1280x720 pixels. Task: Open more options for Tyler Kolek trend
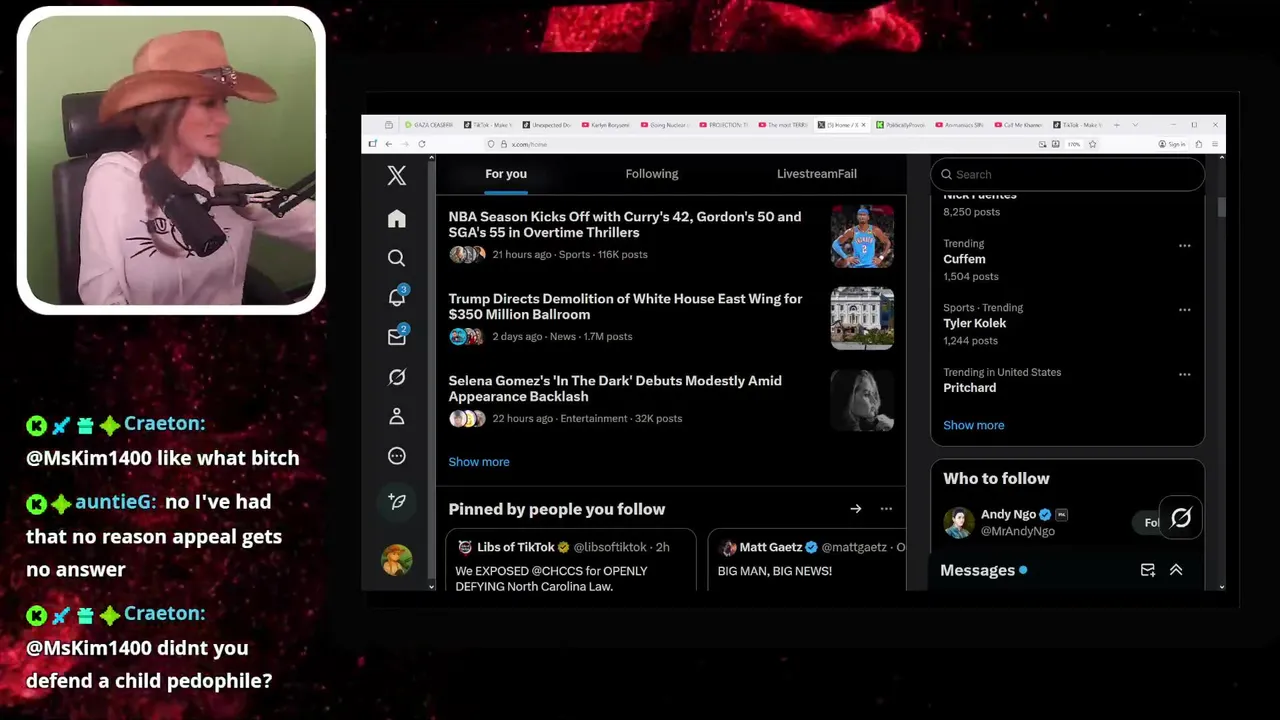pos(1185,309)
